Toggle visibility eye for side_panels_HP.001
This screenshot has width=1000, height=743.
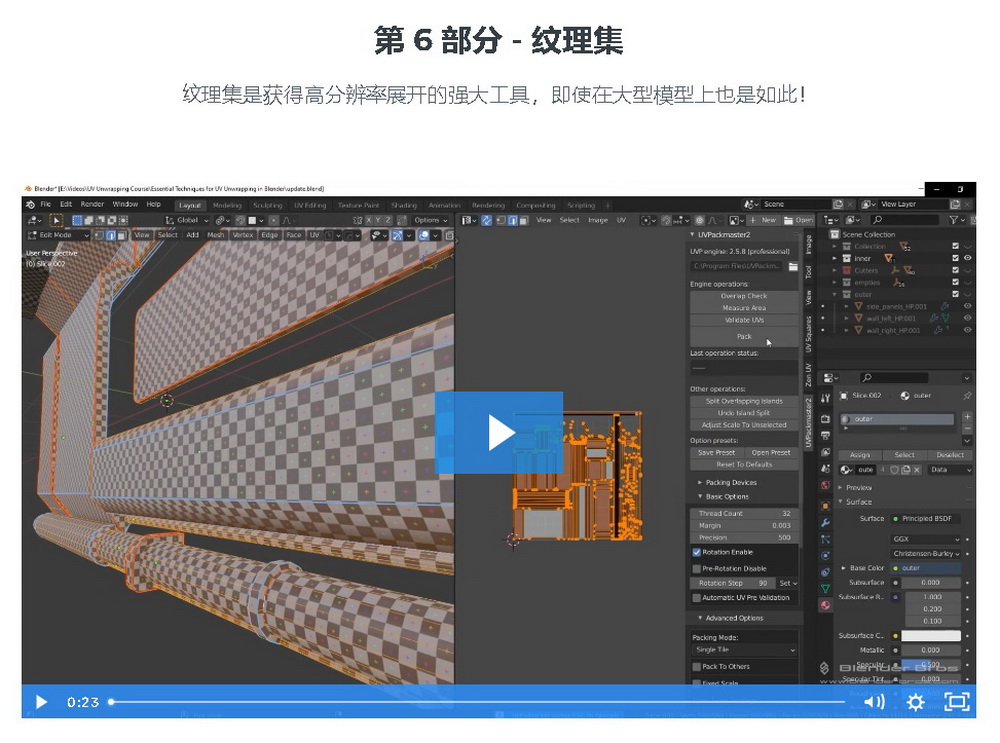(967, 307)
